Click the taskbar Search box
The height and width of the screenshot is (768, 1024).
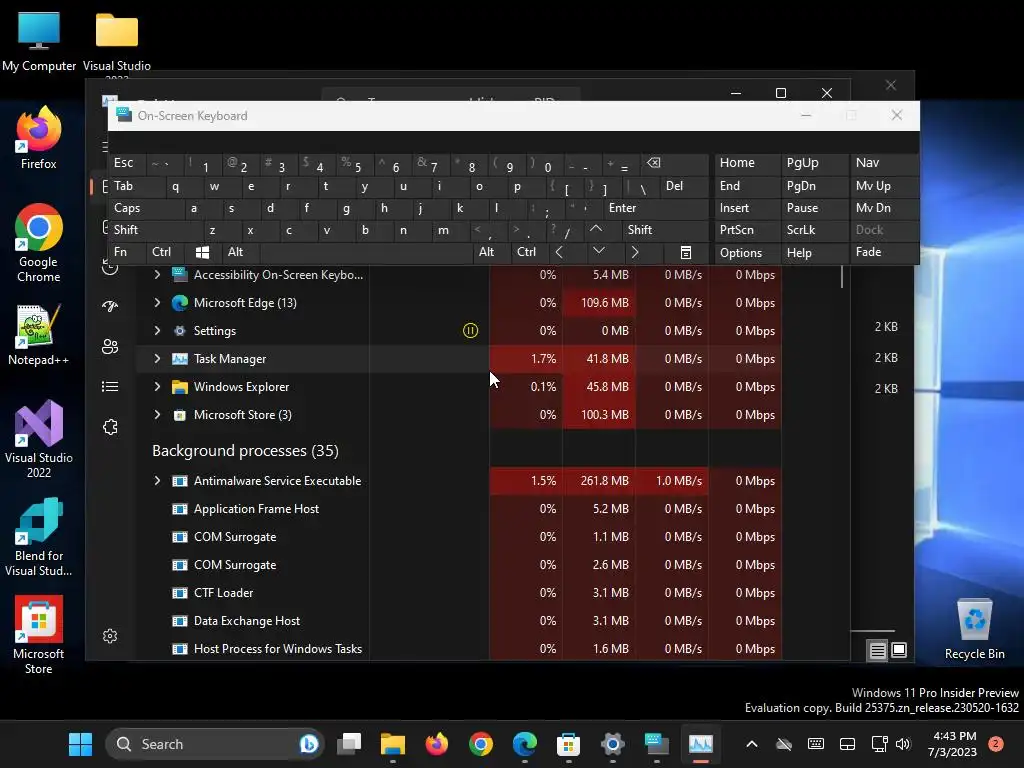click(214, 744)
